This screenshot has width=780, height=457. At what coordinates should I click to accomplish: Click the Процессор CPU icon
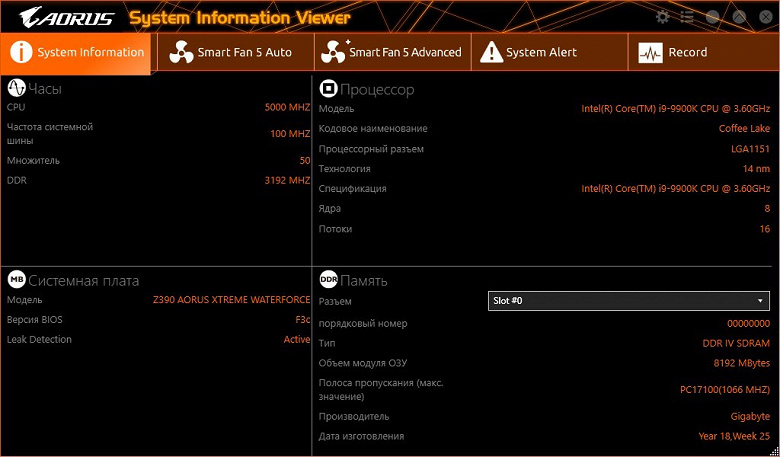[328, 89]
